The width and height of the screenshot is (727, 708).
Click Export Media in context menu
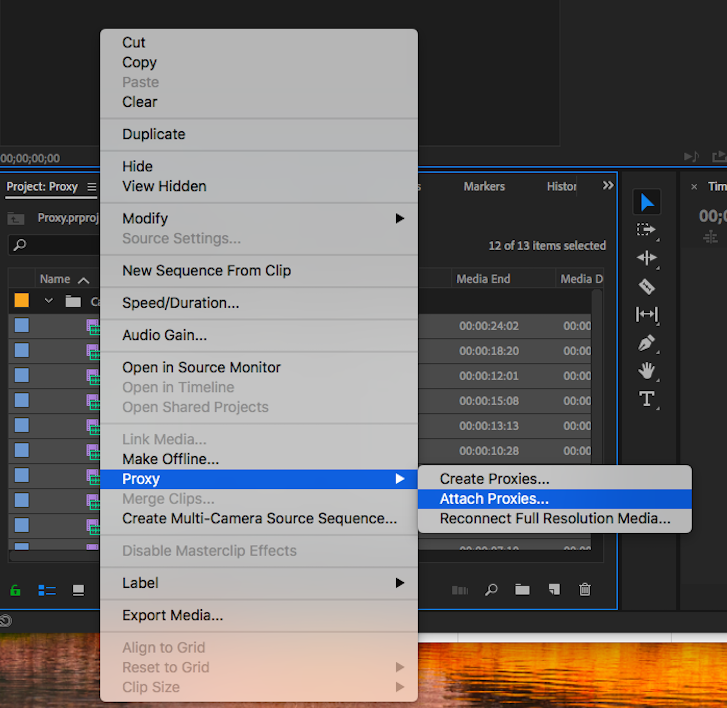[172, 615]
